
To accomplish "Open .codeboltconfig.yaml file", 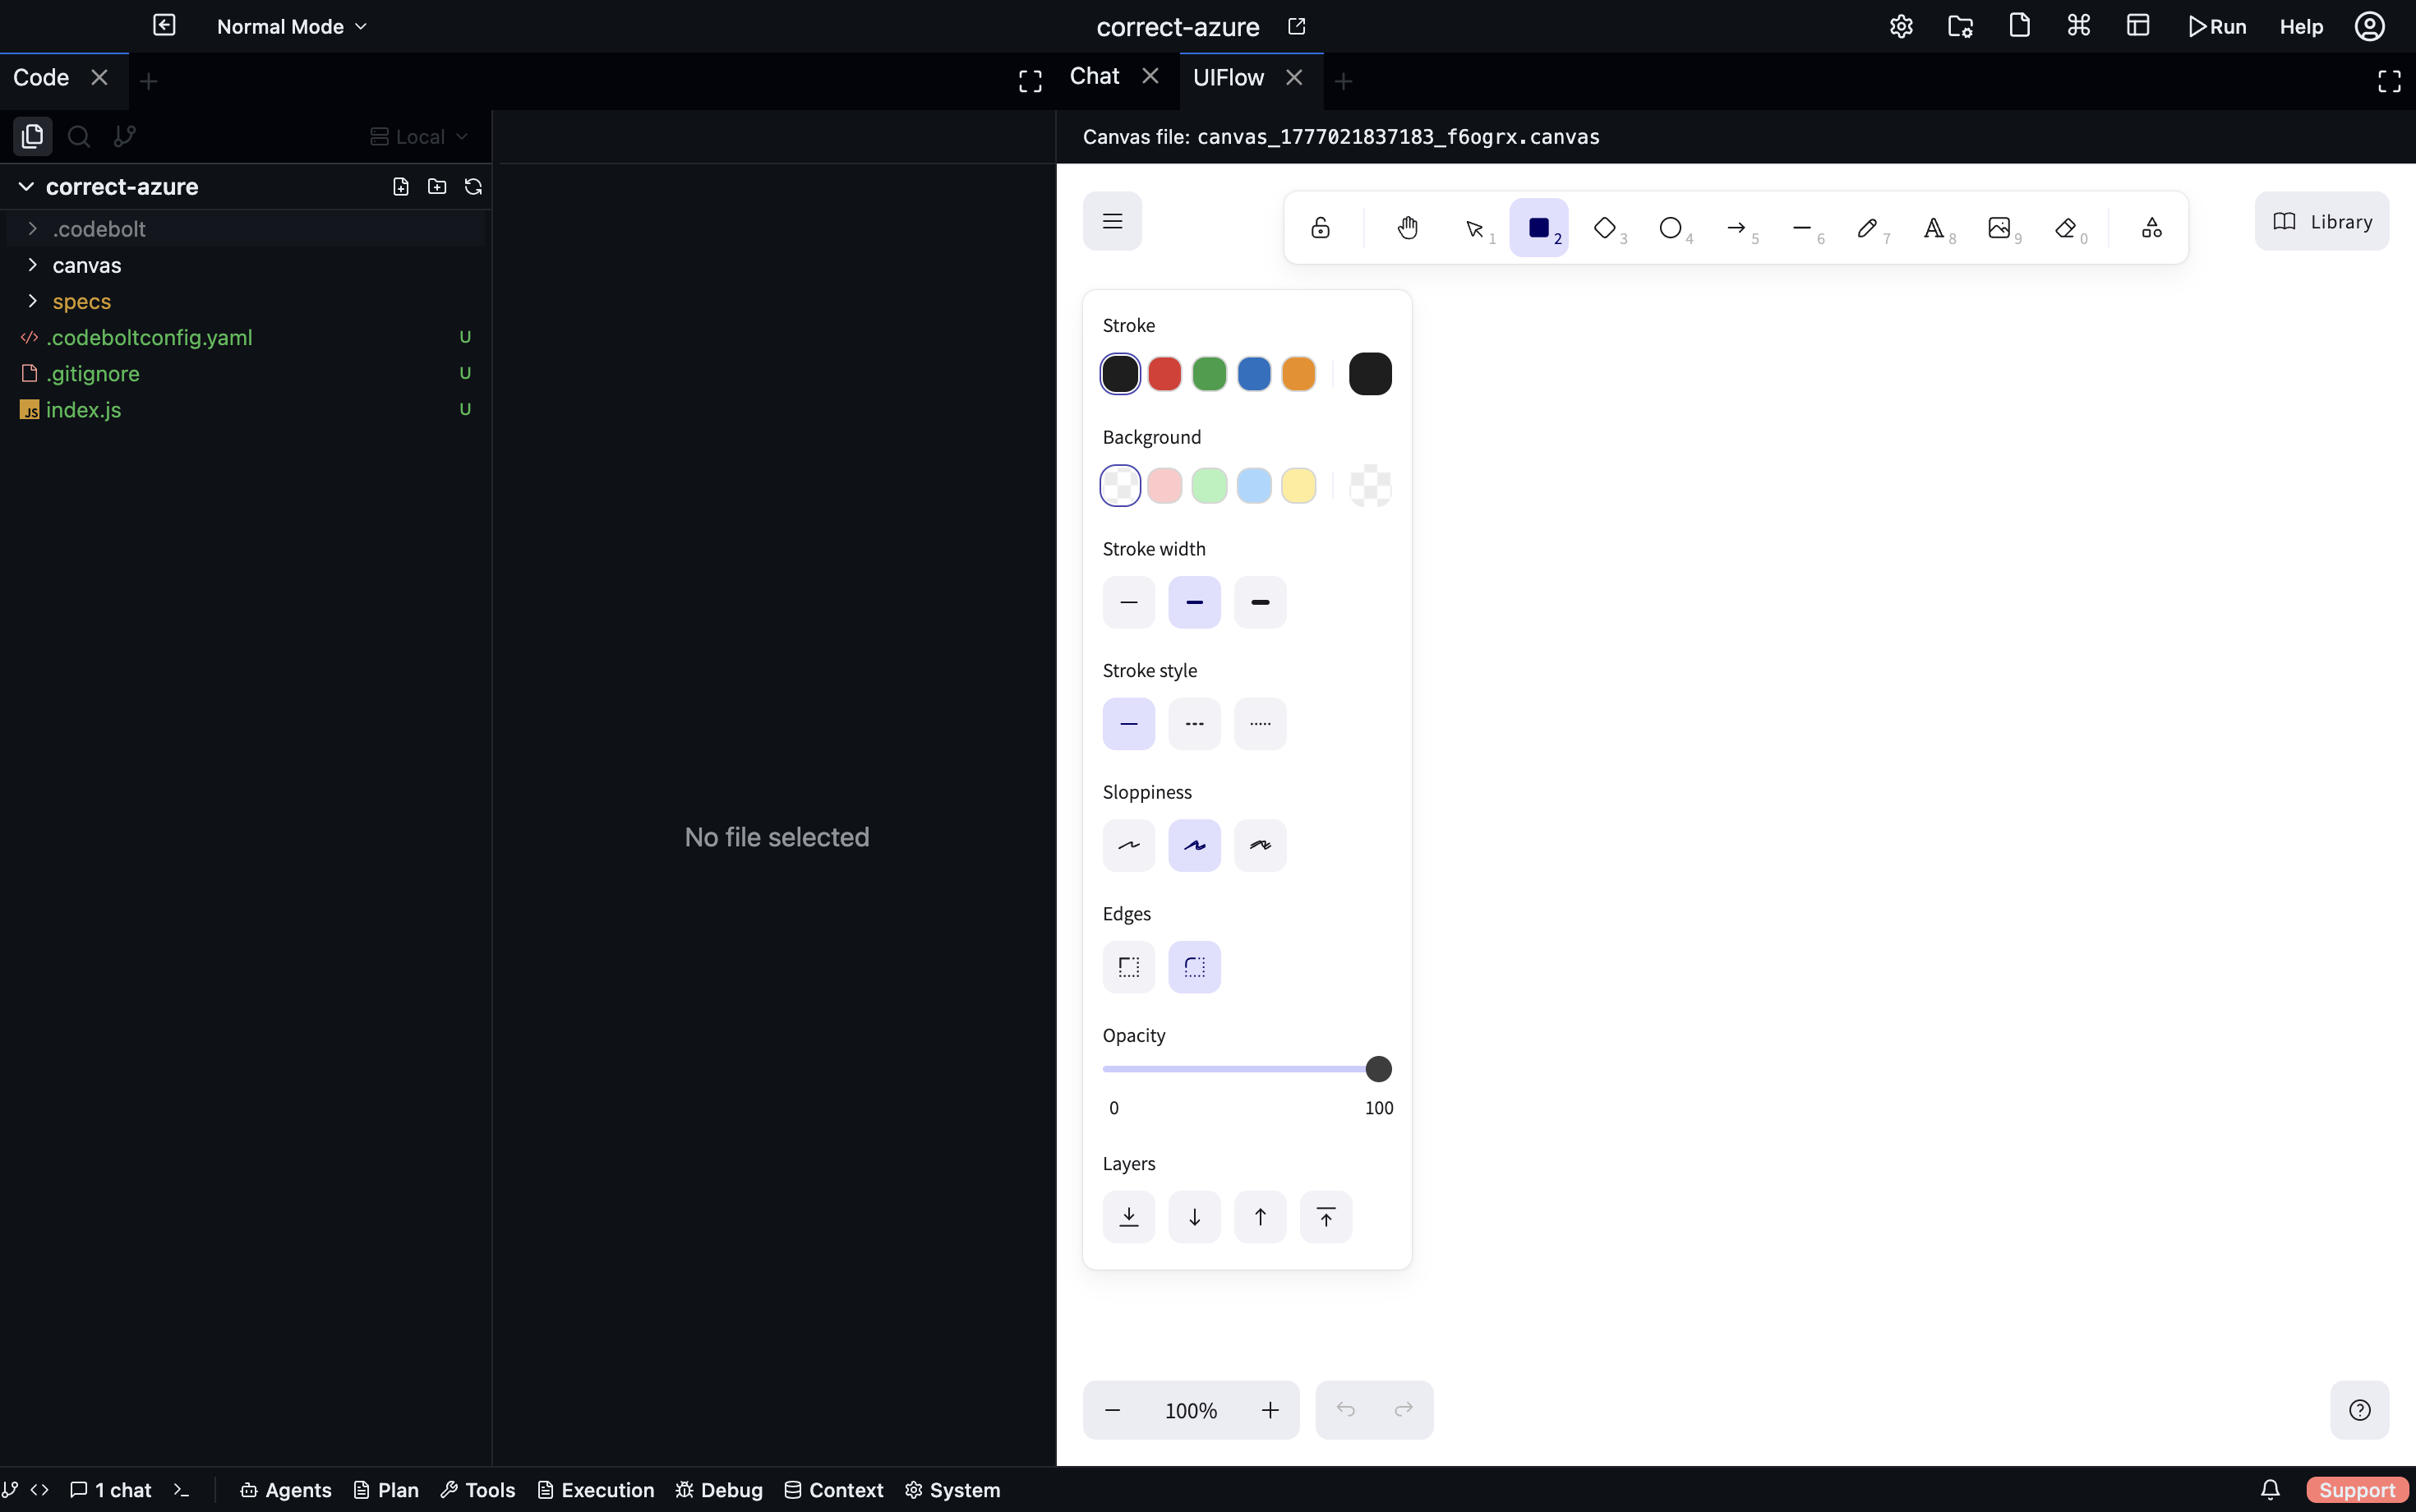I will pyautogui.click(x=245, y=338).
